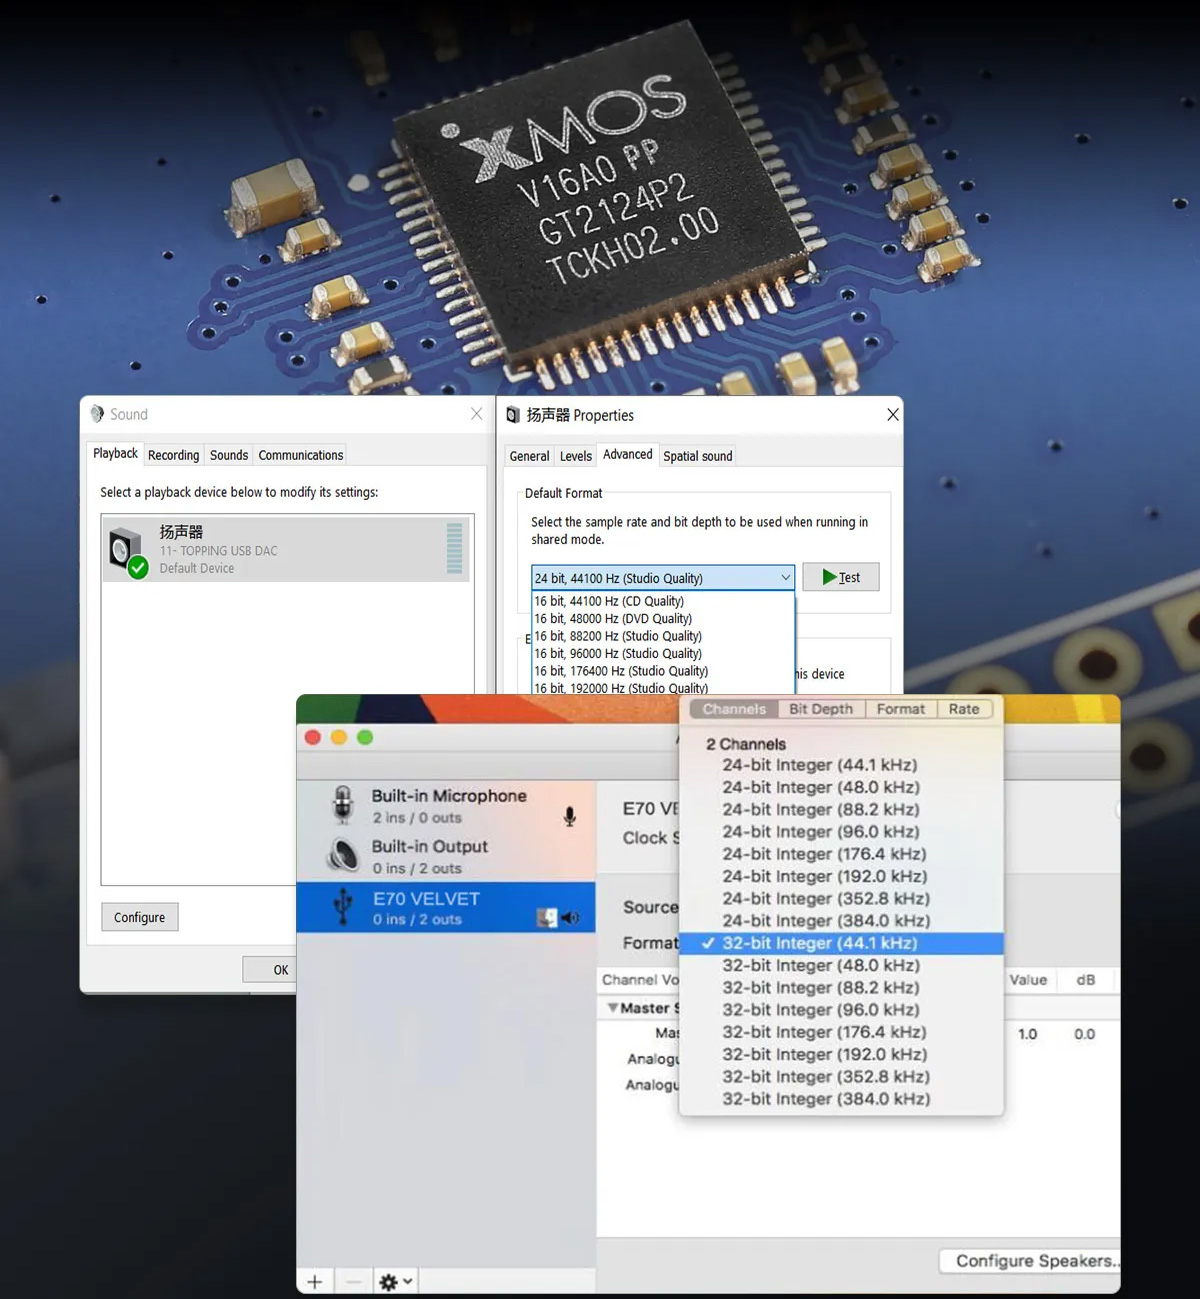Click the Configure button in Sound window
Image resolution: width=1200 pixels, height=1299 pixels.
click(x=140, y=917)
